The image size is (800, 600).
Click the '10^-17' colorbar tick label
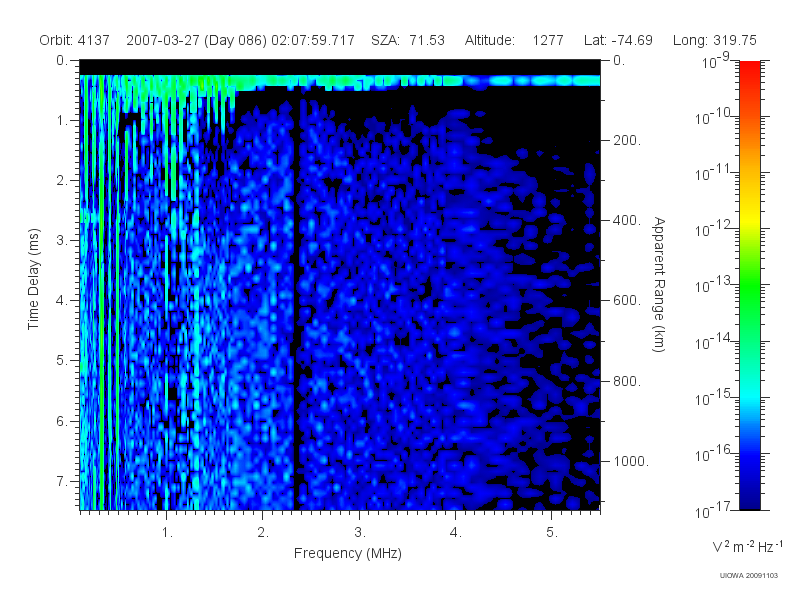click(x=713, y=510)
